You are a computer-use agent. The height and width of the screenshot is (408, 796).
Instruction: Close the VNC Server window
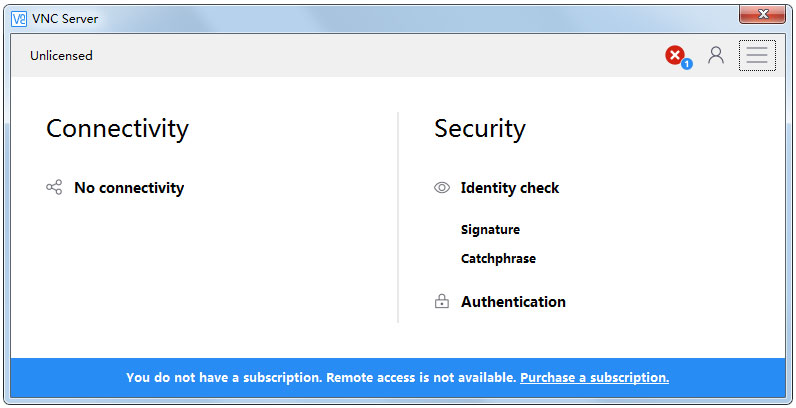pyautogui.click(x=762, y=14)
